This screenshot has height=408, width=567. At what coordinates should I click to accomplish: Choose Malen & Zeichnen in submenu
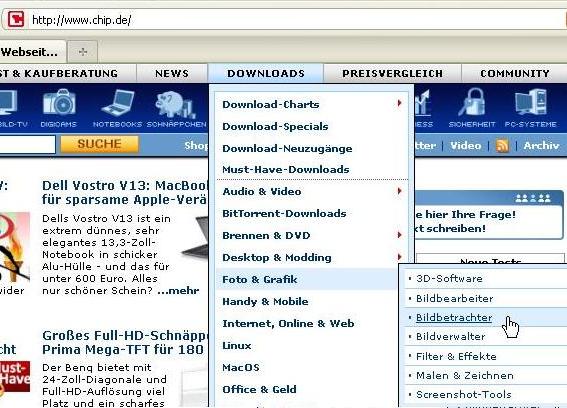(x=465, y=375)
